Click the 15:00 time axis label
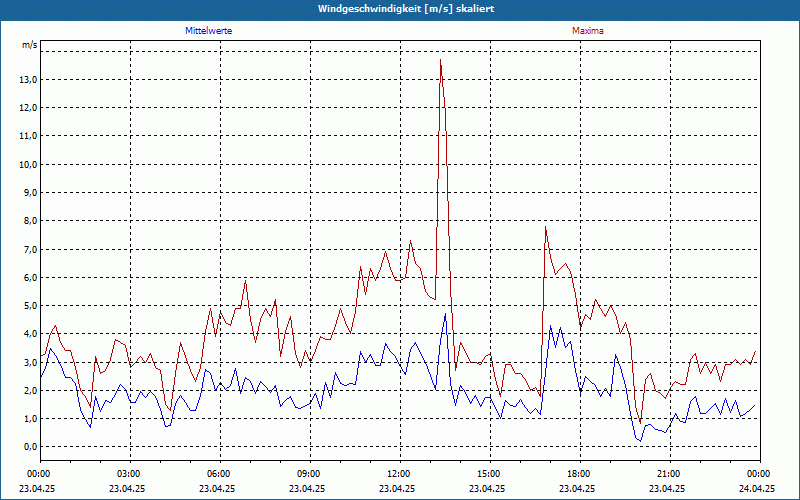 pyautogui.click(x=490, y=474)
